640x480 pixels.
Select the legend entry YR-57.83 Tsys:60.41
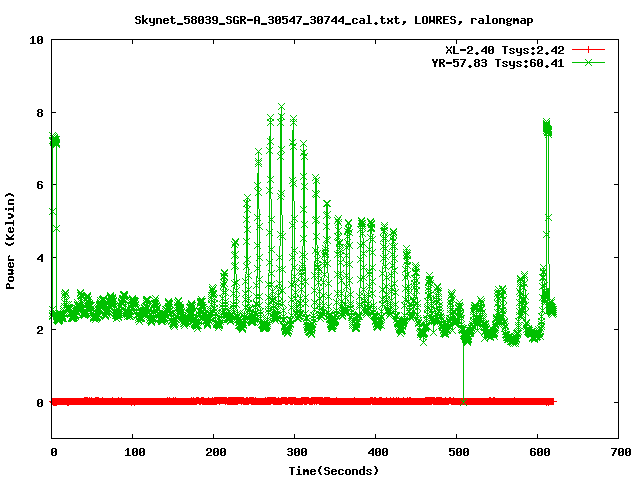click(498, 63)
